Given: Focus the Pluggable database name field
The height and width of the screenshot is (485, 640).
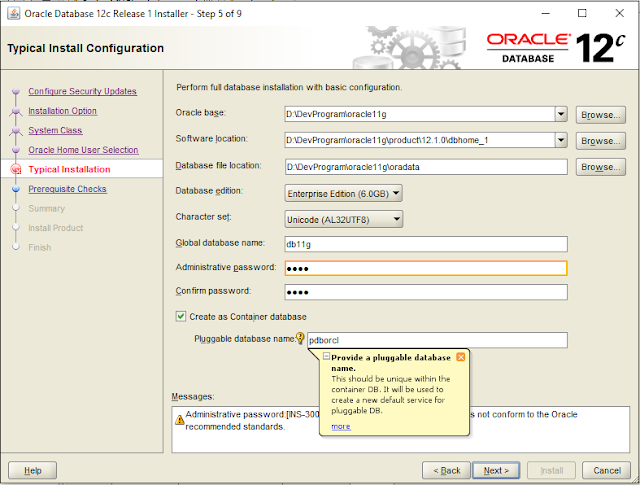Looking at the screenshot, I should tap(437, 340).
